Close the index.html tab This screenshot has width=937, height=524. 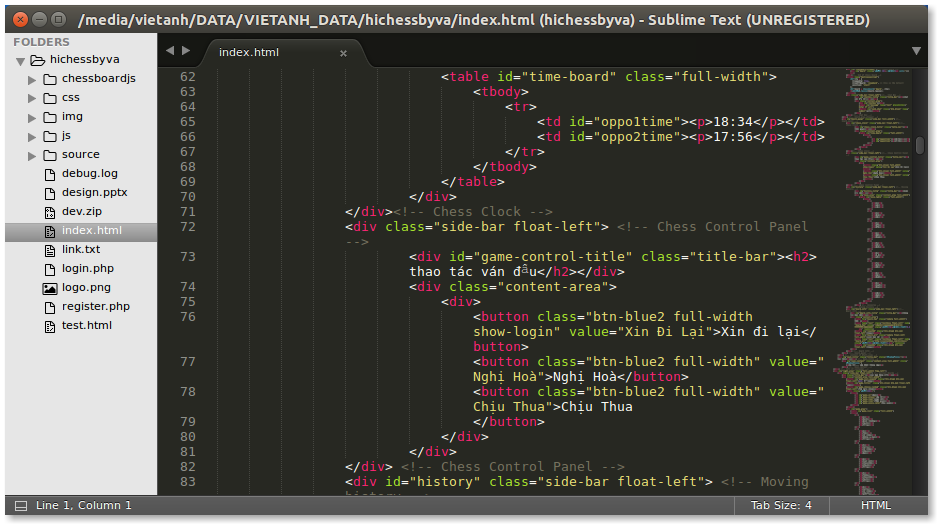click(343, 53)
